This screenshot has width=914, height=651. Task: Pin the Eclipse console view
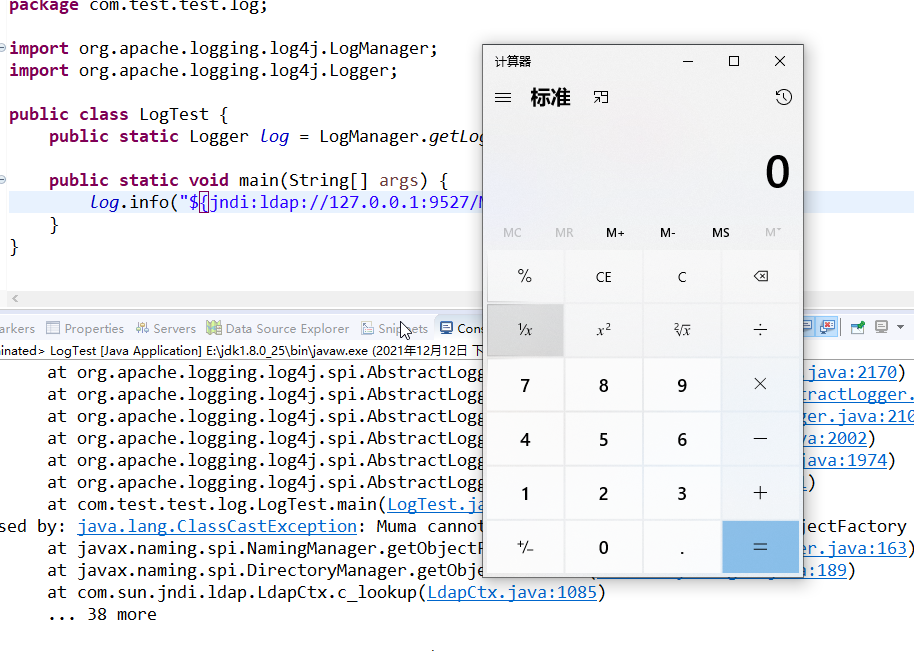tap(857, 327)
